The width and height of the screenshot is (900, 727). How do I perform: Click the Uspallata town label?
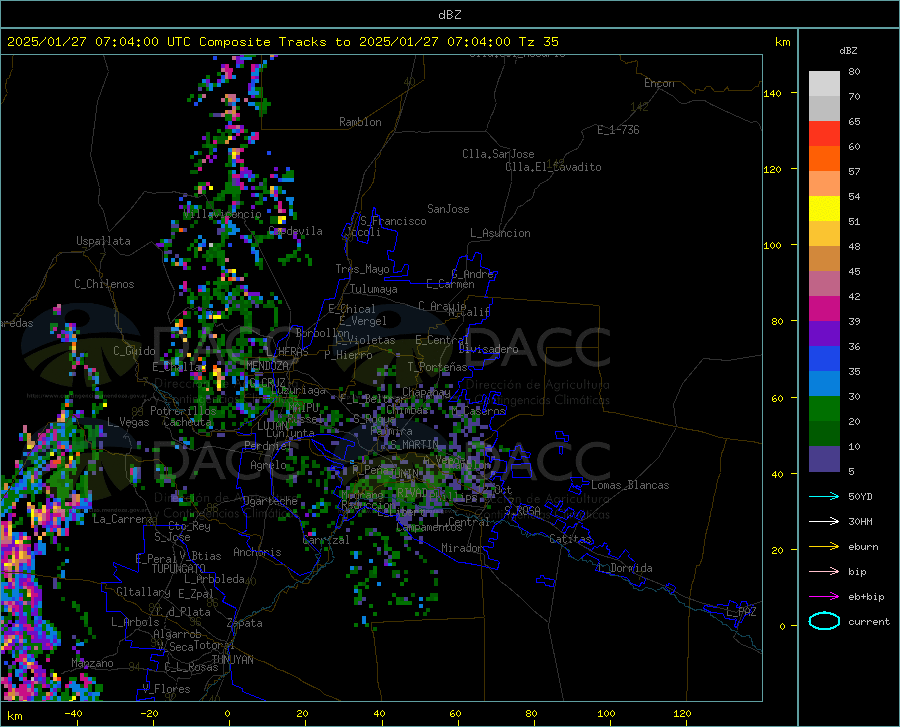[x=103, y=241]
